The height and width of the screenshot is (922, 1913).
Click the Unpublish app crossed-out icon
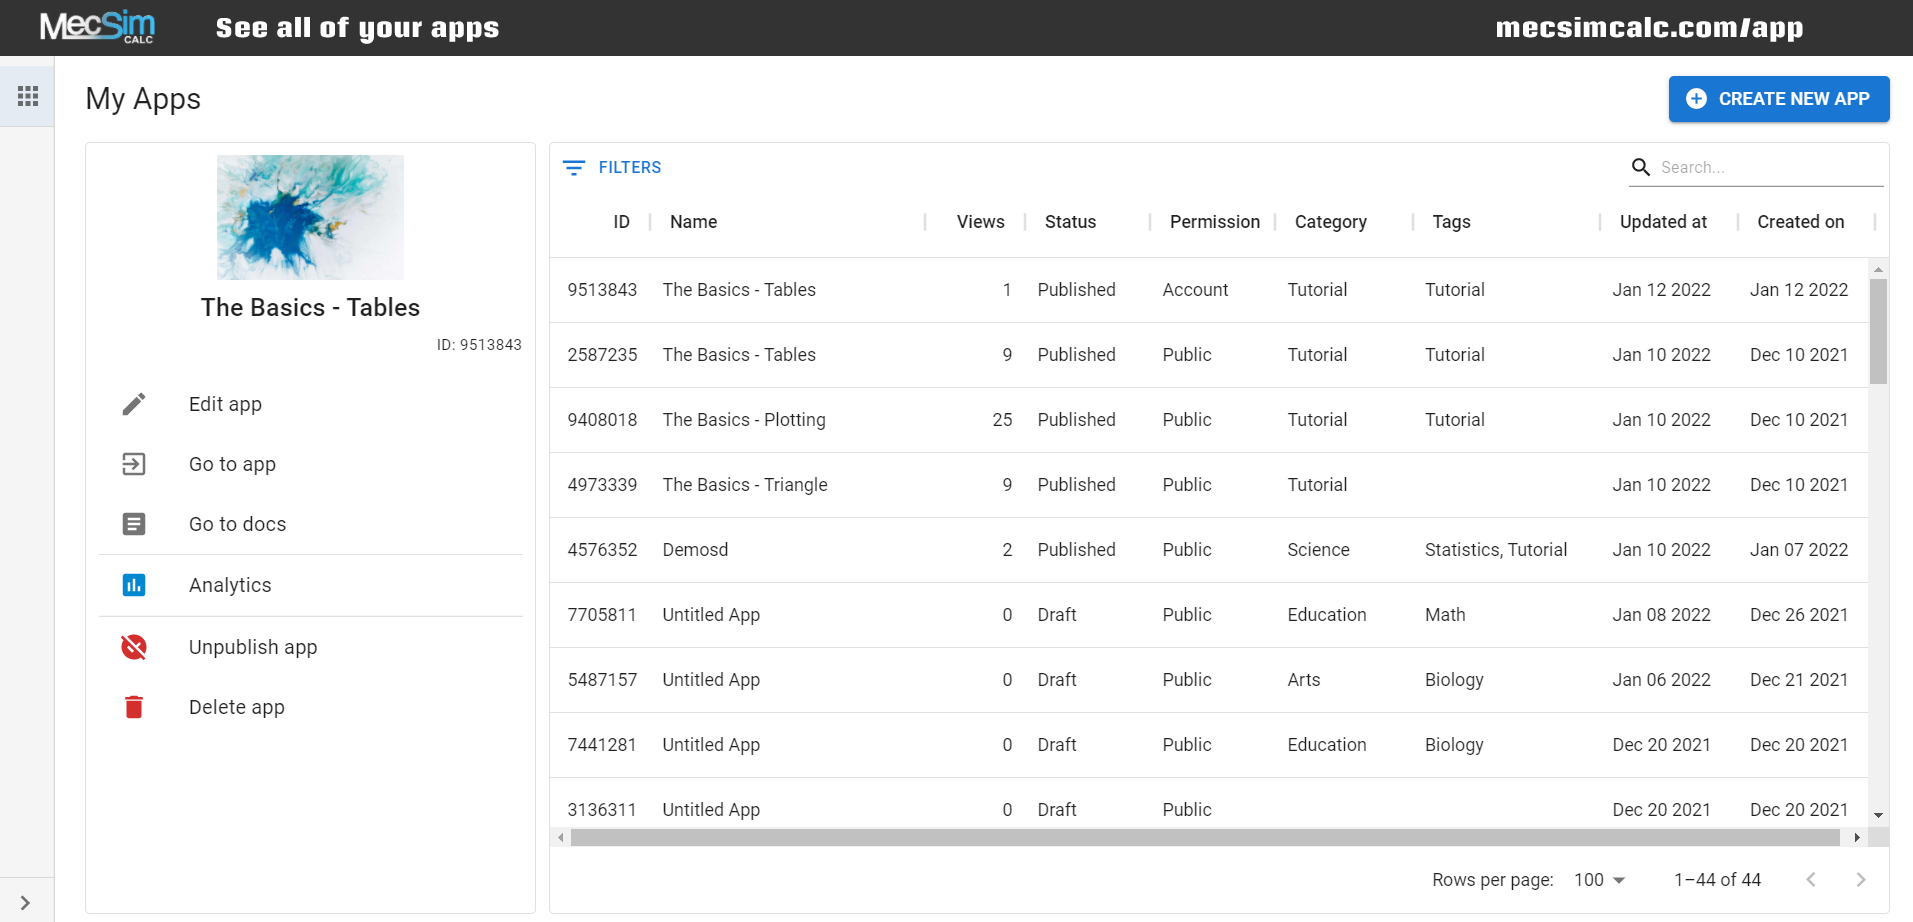point(134,647)
